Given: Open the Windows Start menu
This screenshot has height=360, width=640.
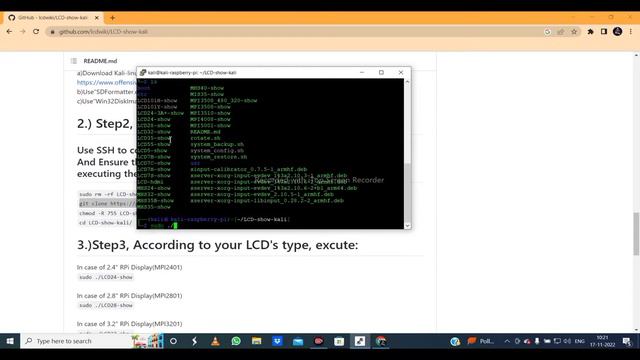Looking at the screenshot, I should [10, 341].
